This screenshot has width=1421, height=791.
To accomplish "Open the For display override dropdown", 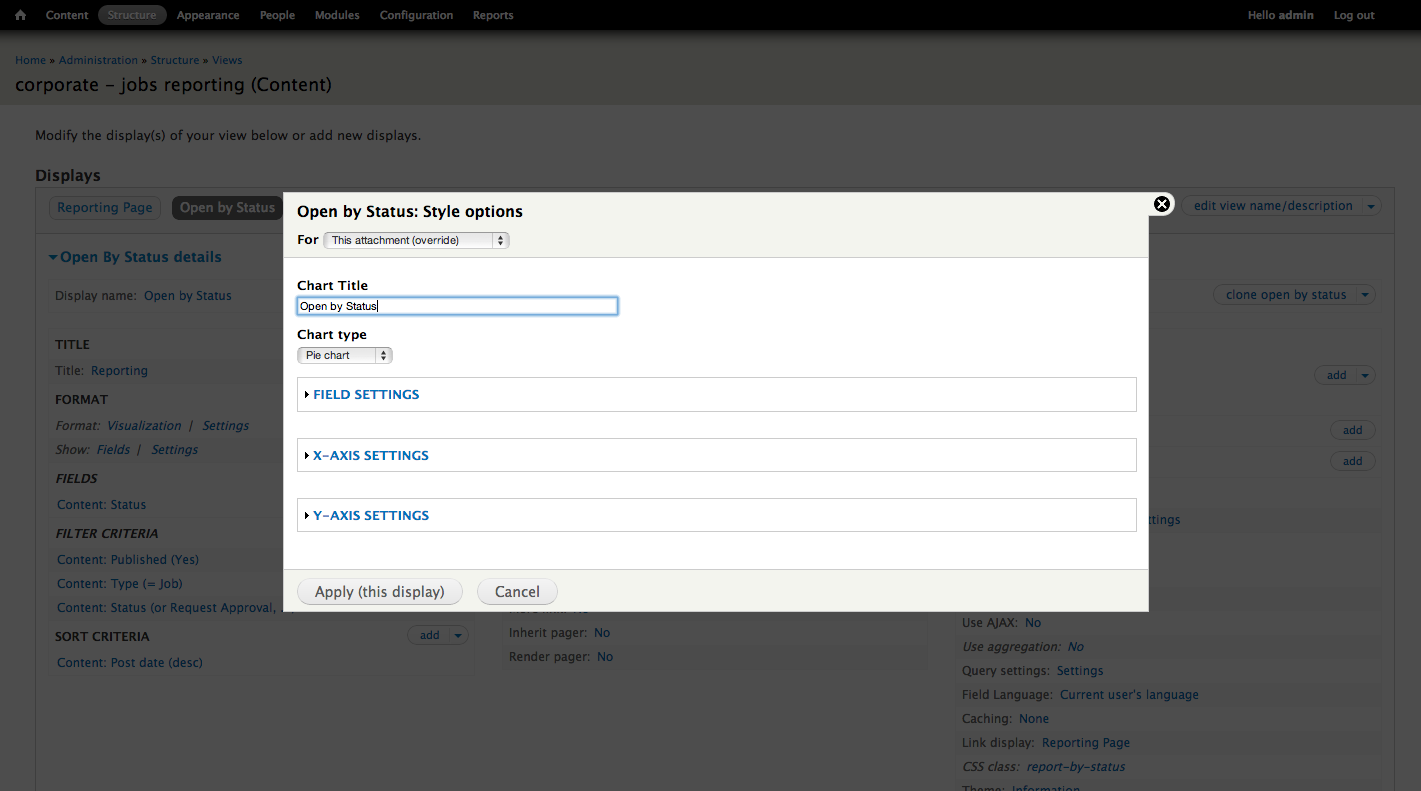I will 417,240.
